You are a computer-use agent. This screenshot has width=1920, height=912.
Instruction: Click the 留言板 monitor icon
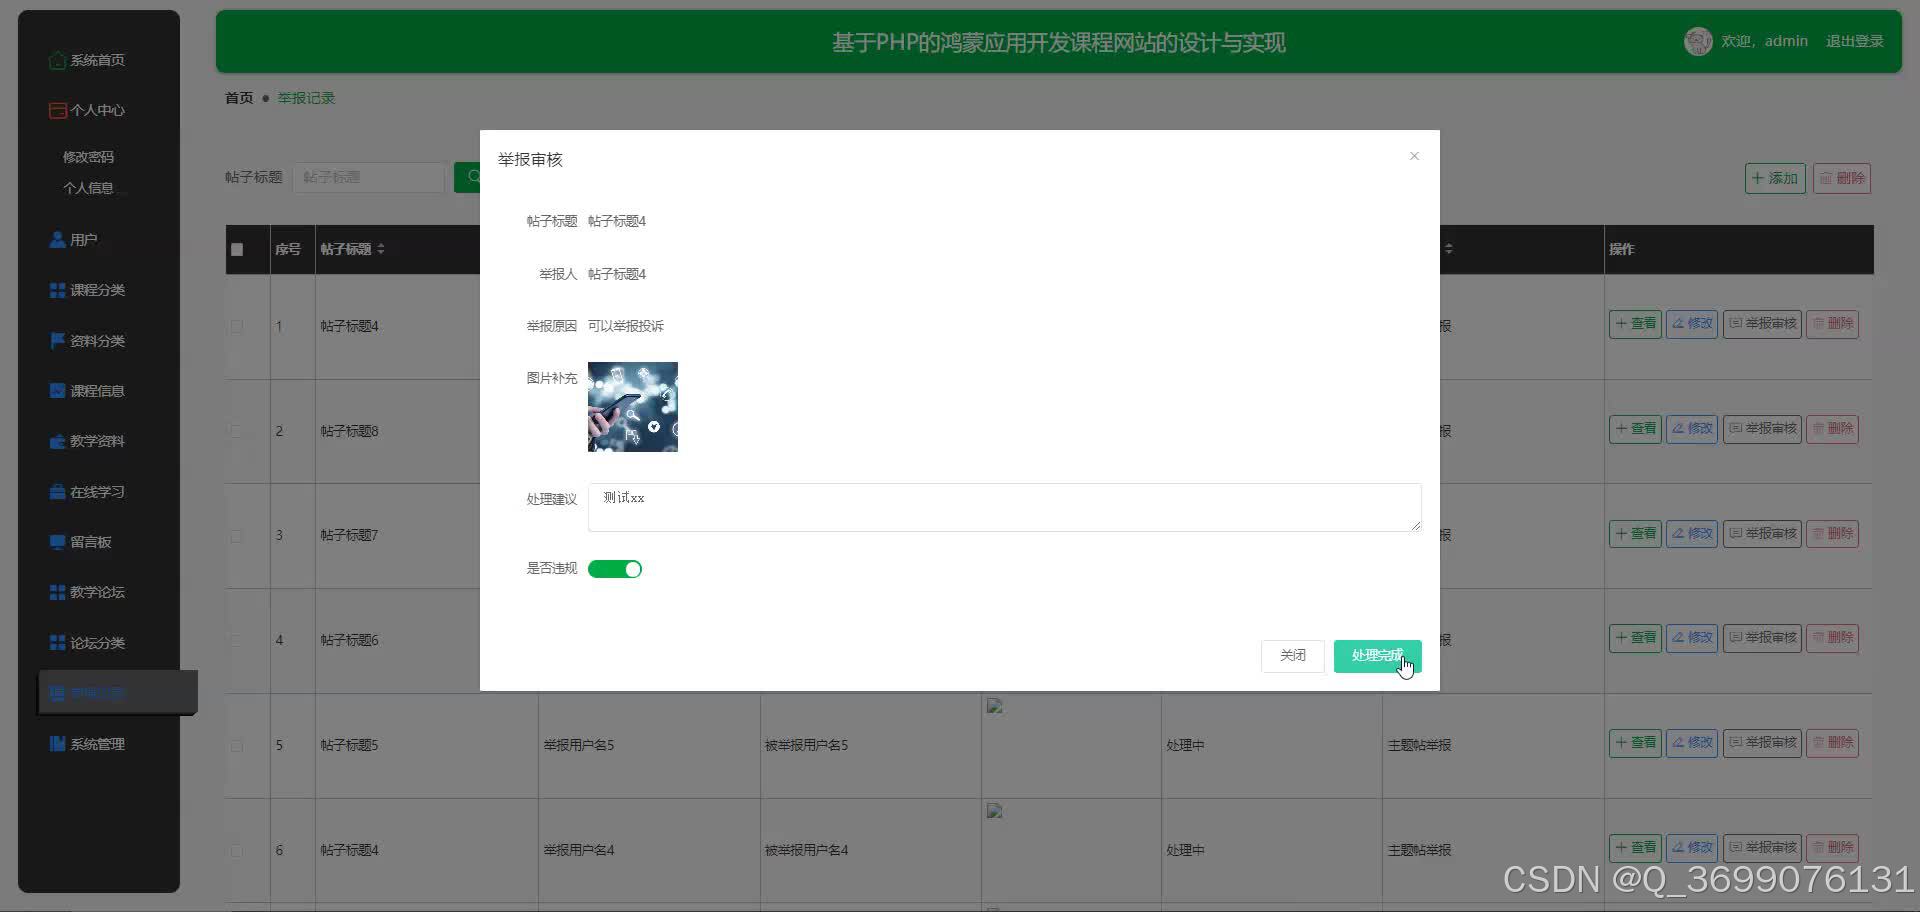58,542
